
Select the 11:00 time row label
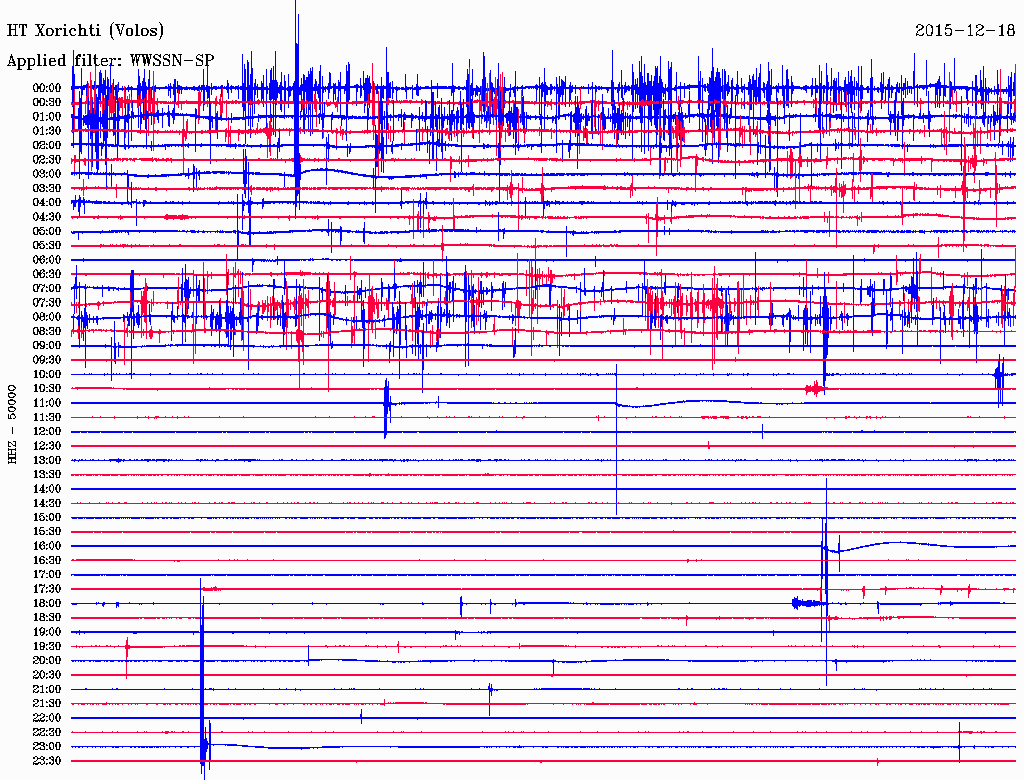[47, 403]
